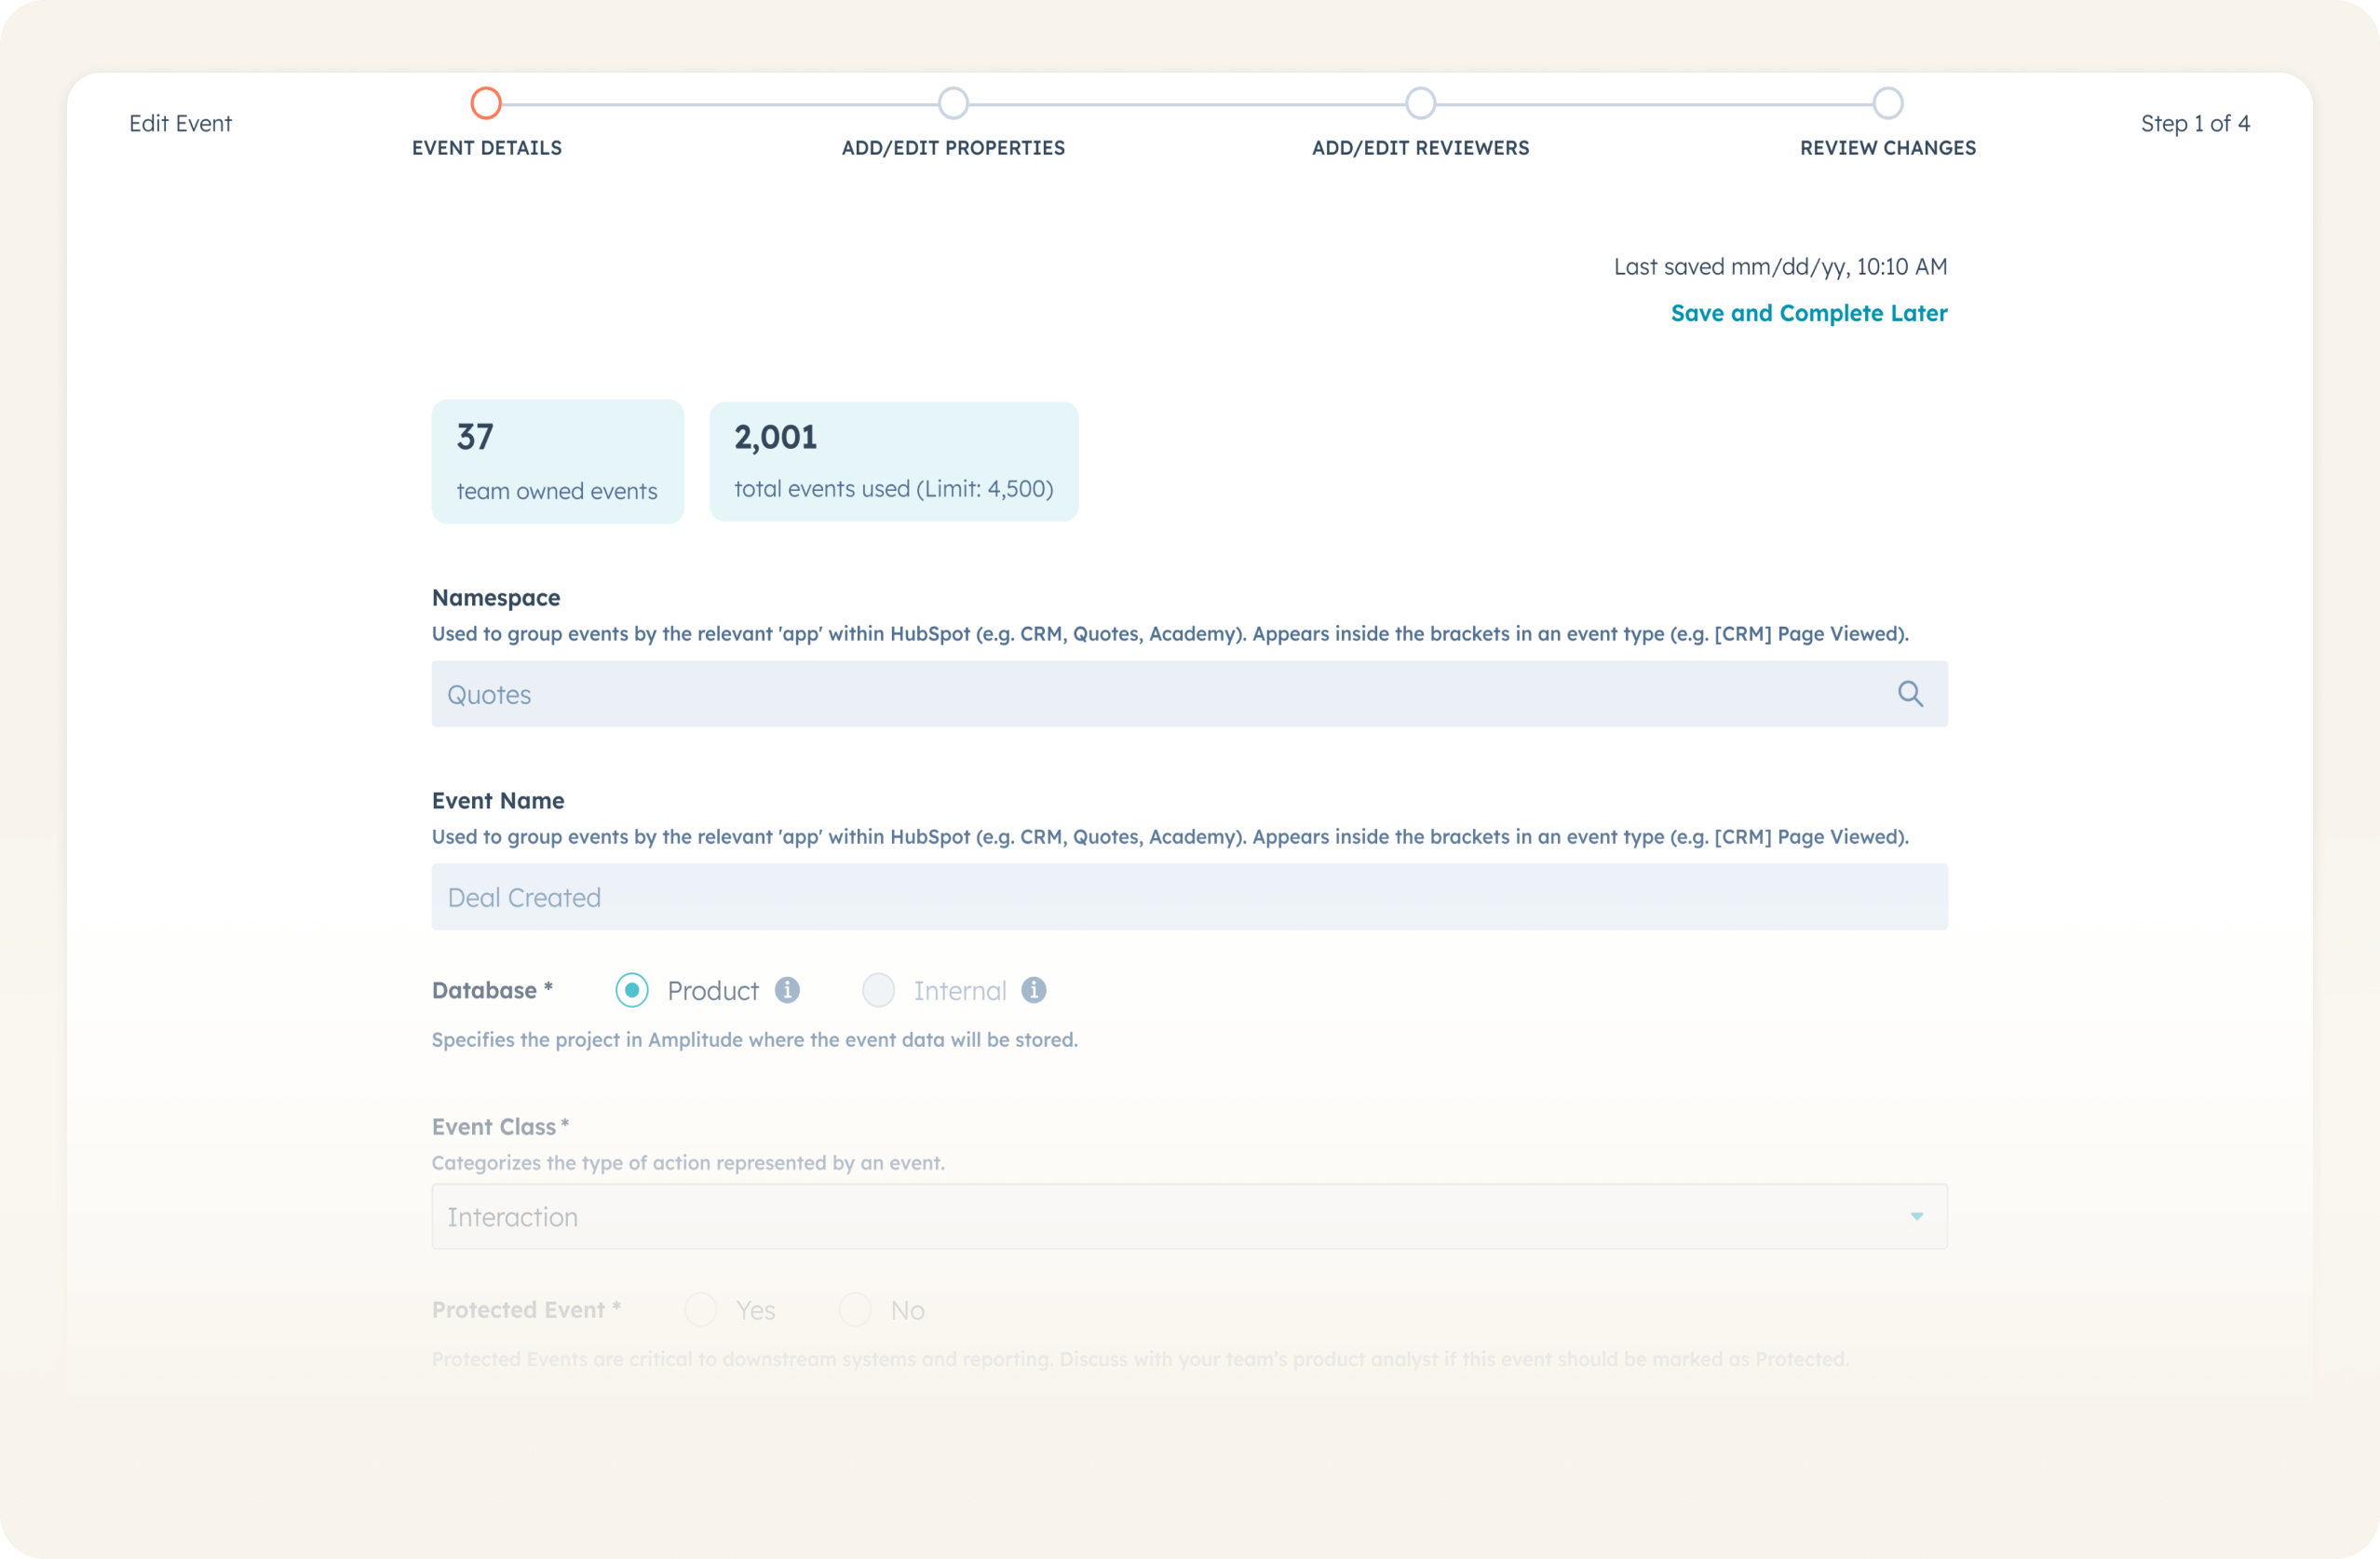Select the Internal database radio button
Image resolution: width=2380 pixels, height=1559 pixels.
pyautogui.click(x=878, y=990)
